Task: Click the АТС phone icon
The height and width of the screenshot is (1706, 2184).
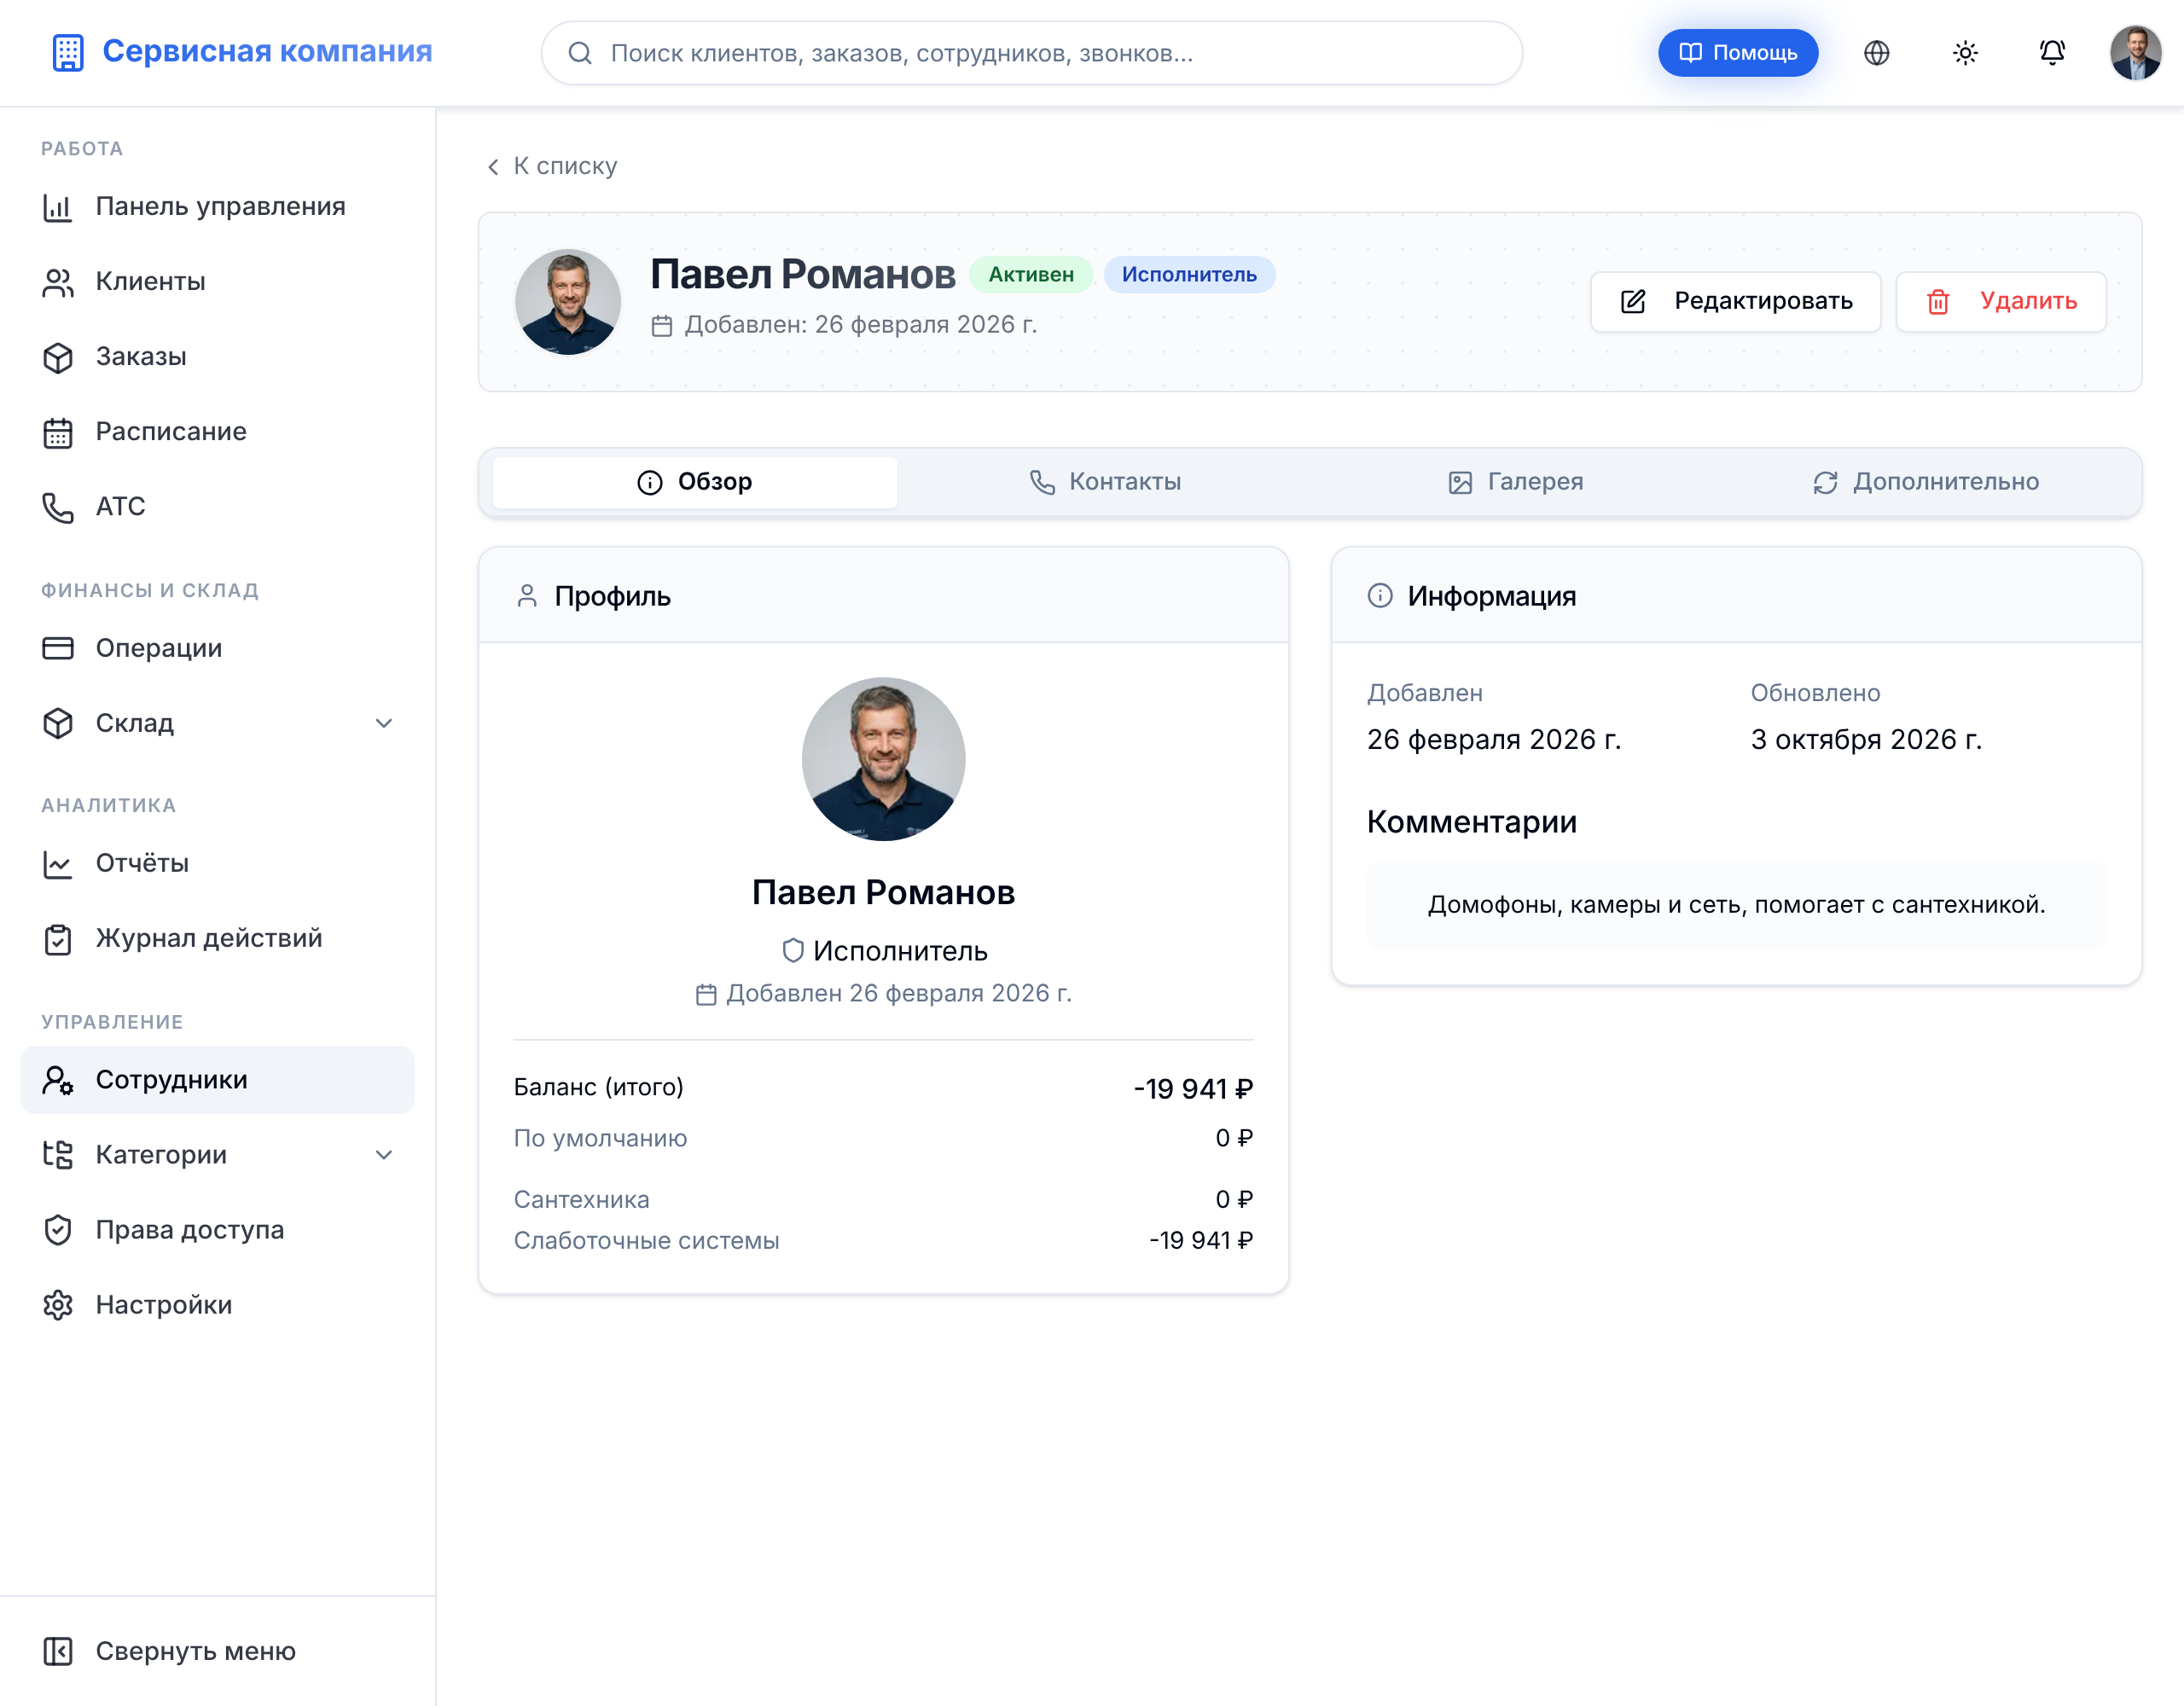Action: pyautogui.click(x=58, y=507)
